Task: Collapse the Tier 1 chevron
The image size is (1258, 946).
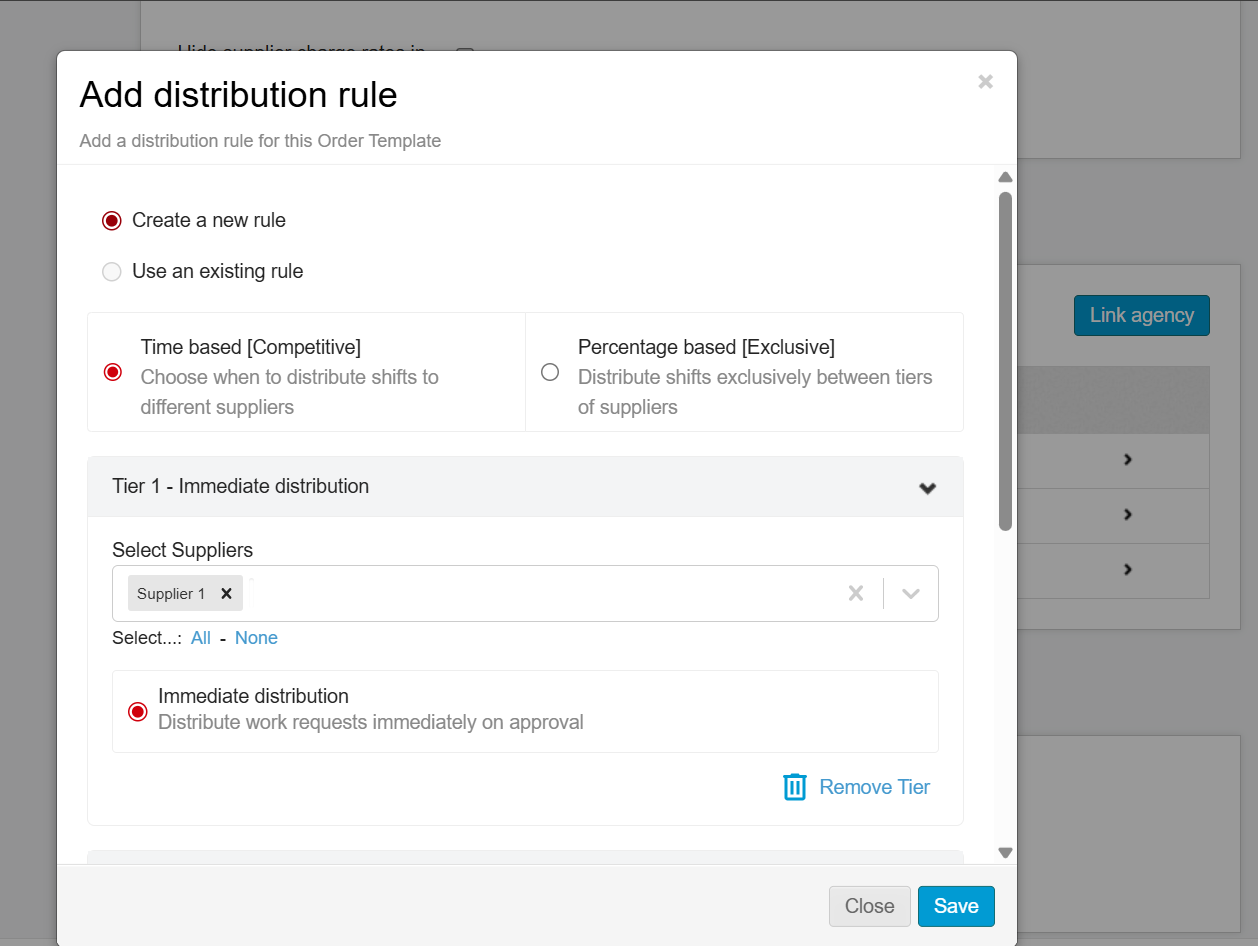Action: coord(927,488)
